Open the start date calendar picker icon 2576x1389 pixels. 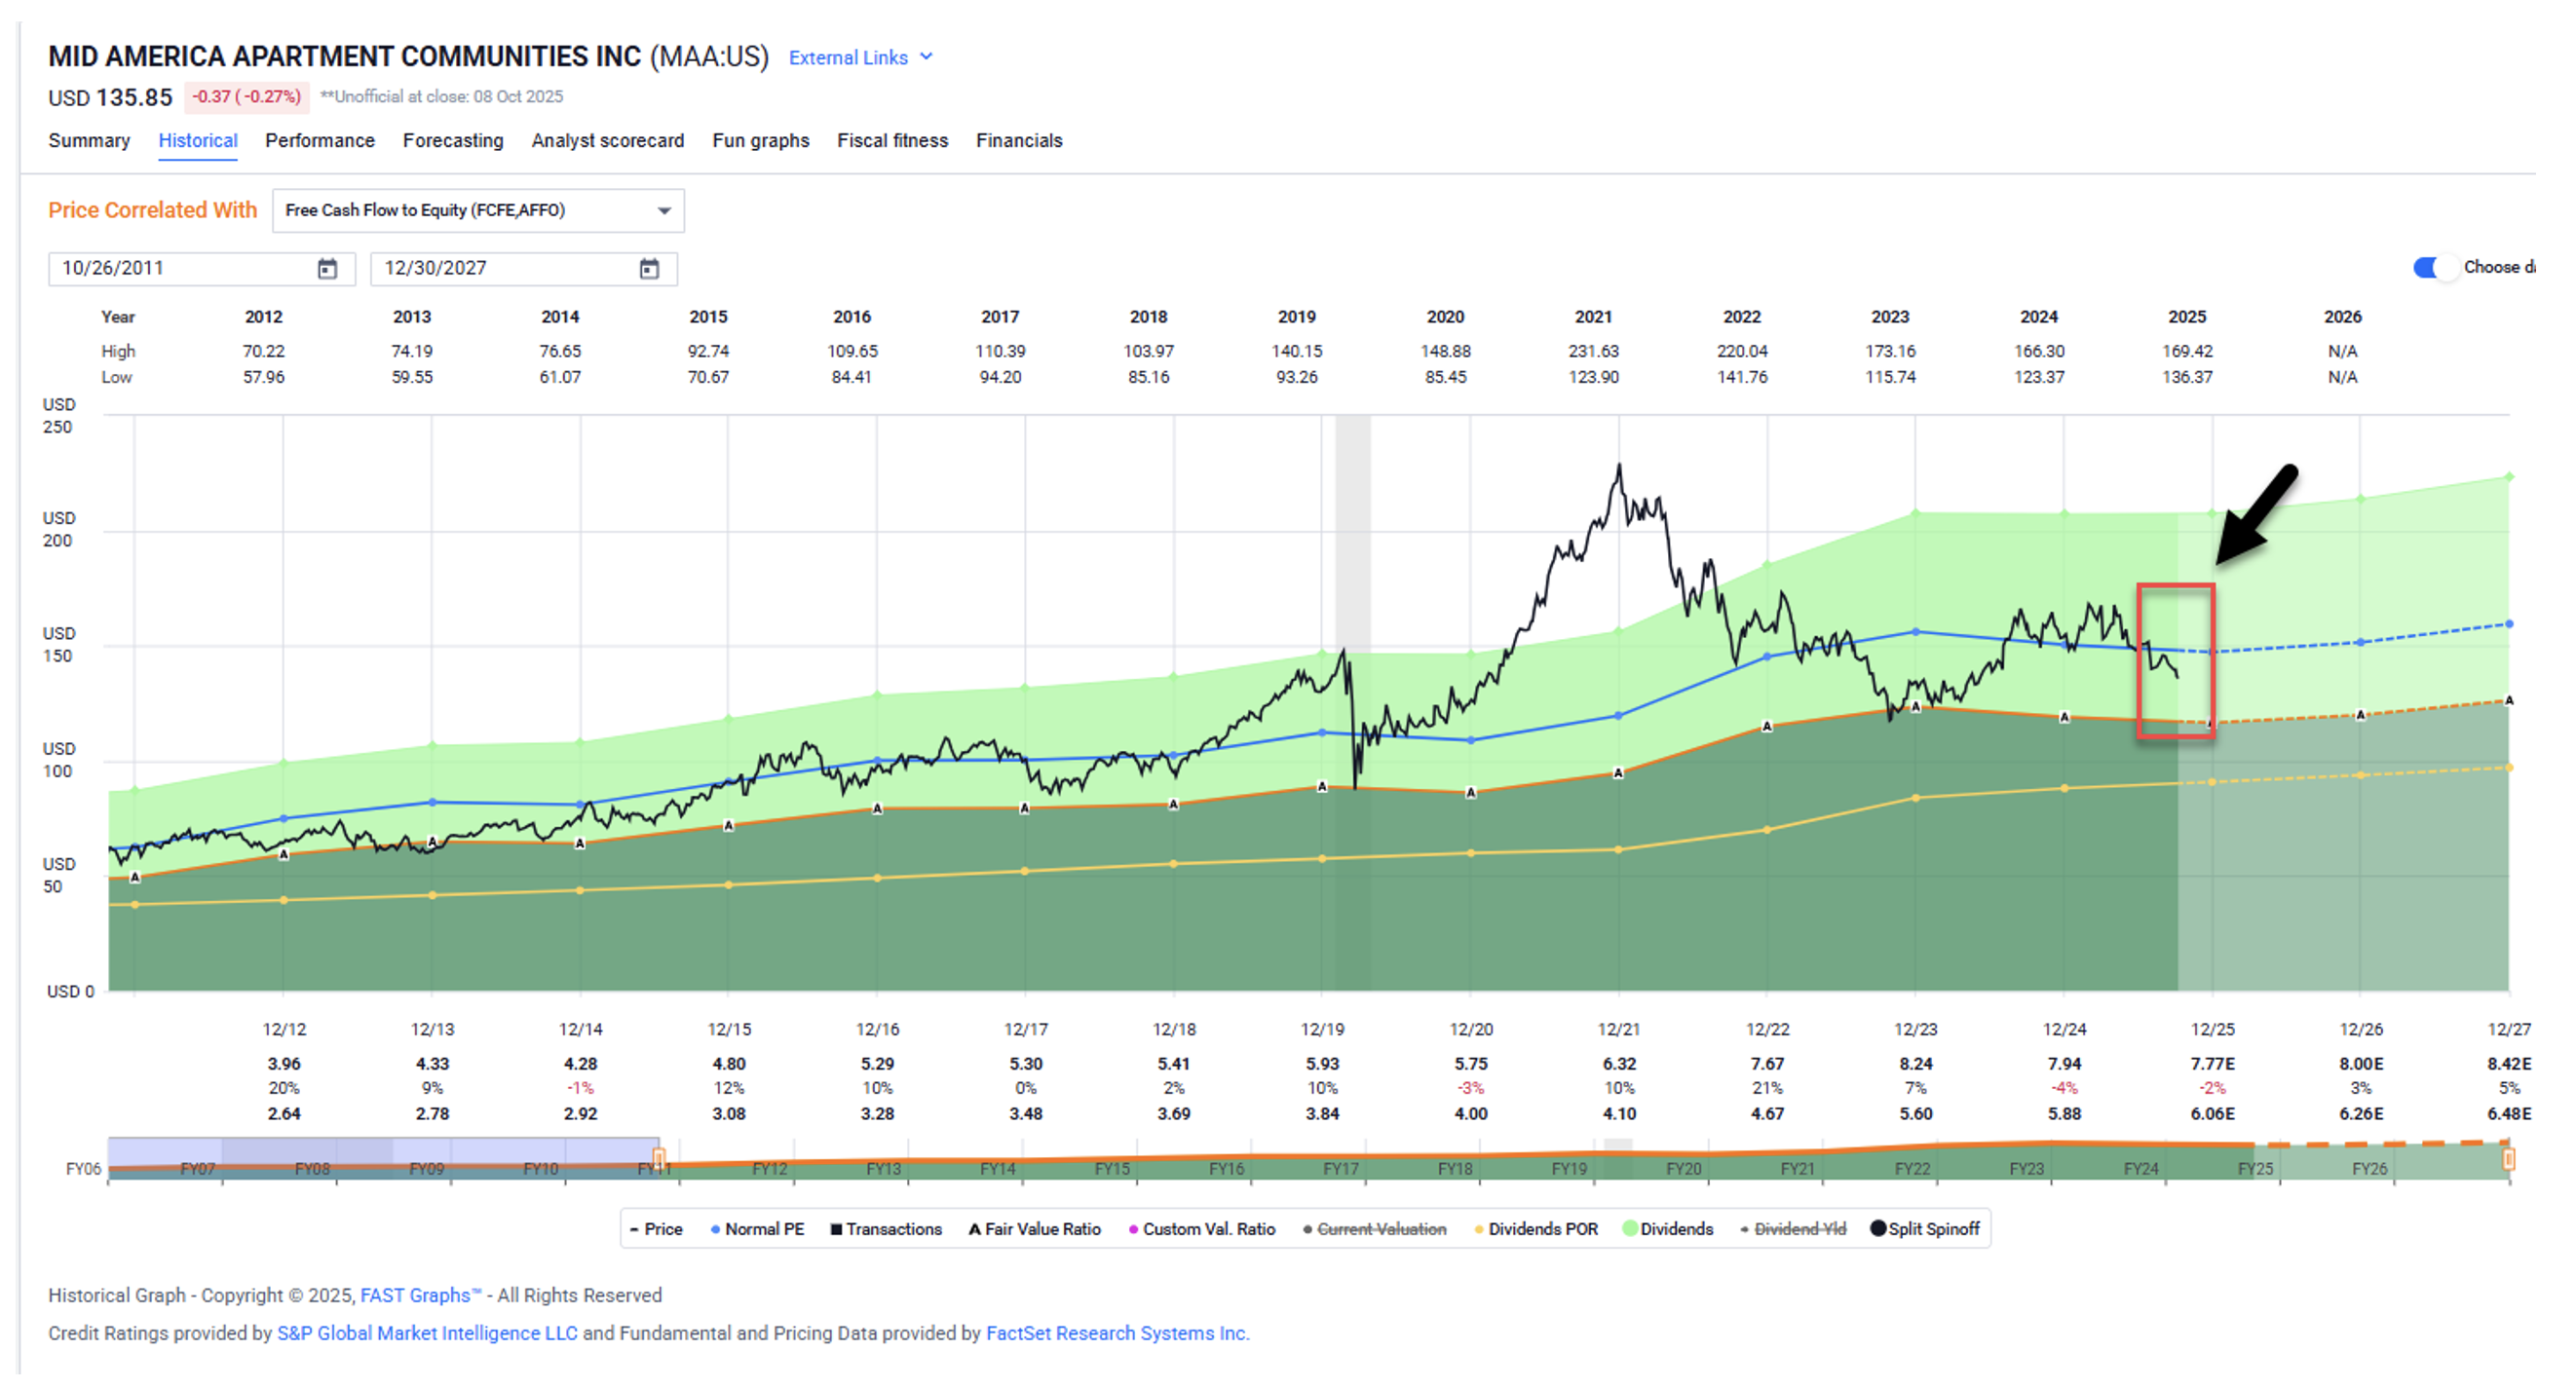[x=327, y=269]
